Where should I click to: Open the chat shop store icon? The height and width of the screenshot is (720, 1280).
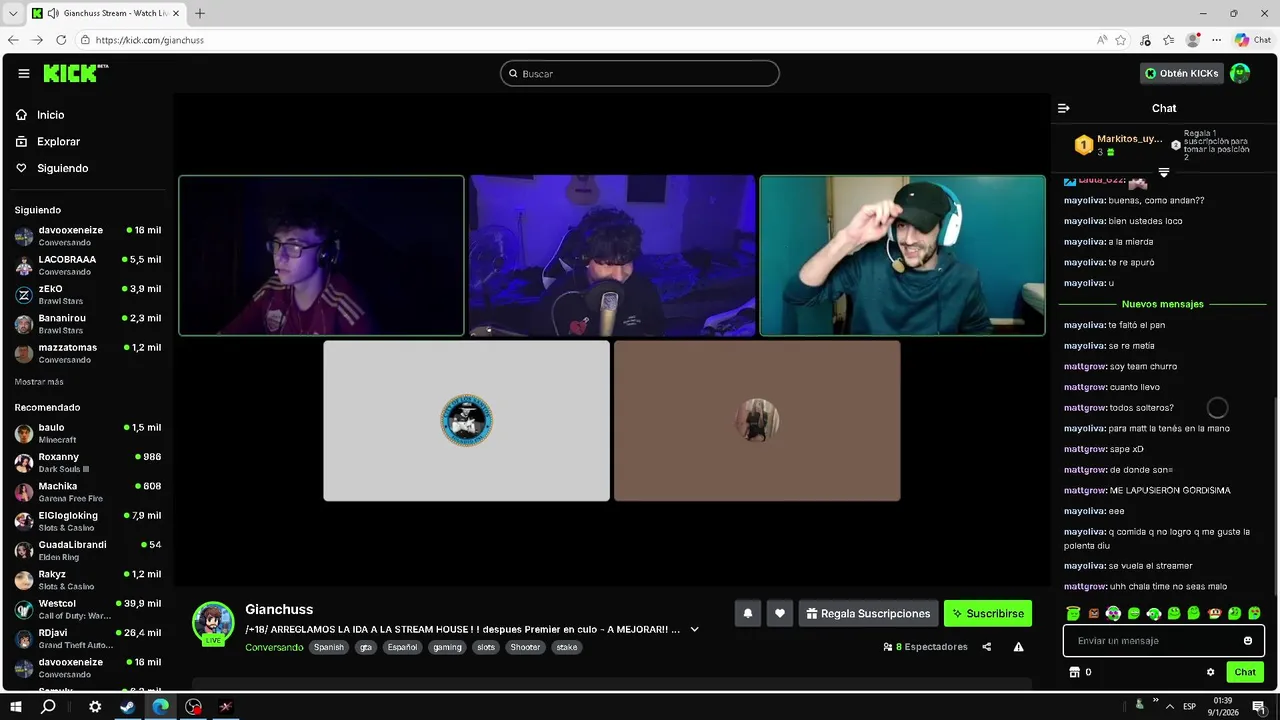[1075, 672]
